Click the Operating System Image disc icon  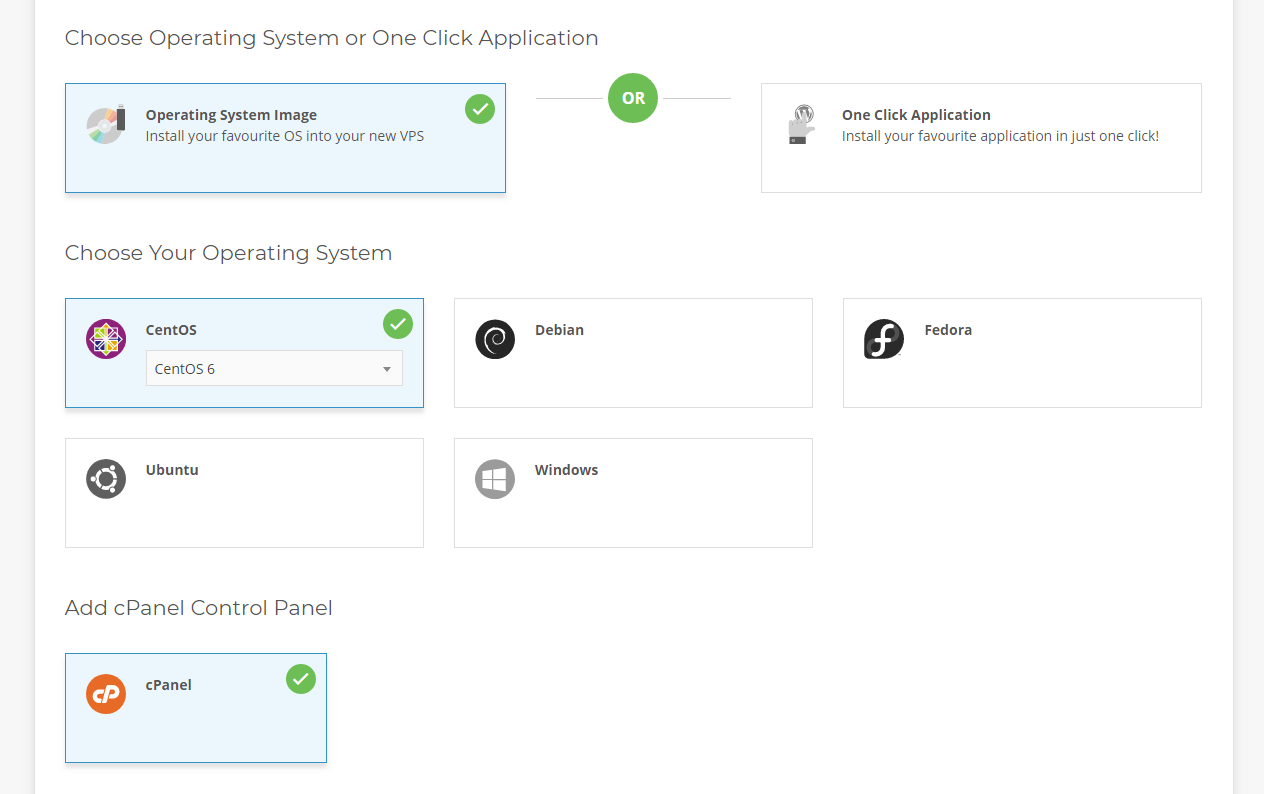click(106, 124)
